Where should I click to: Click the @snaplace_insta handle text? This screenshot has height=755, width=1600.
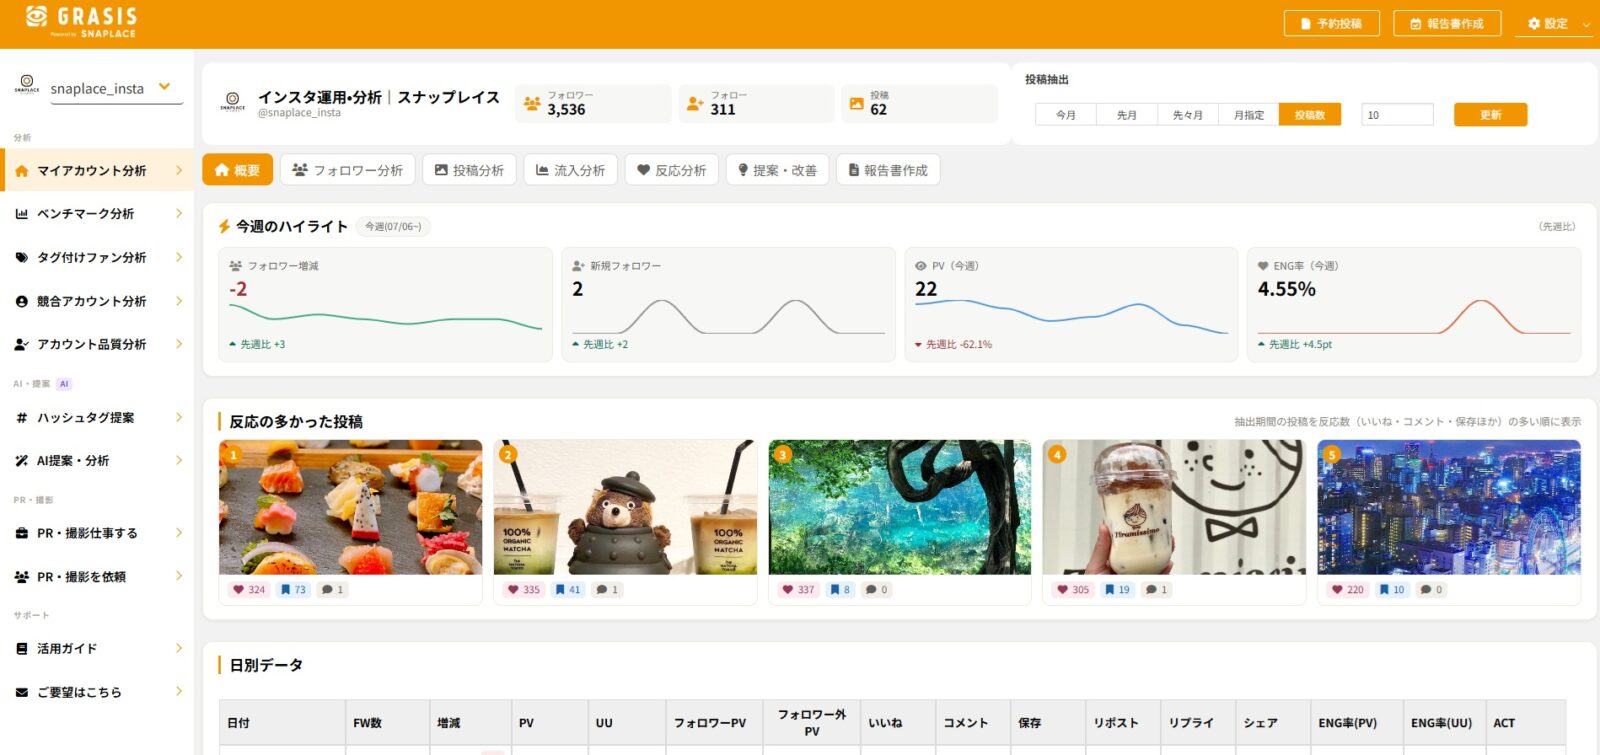299,113
